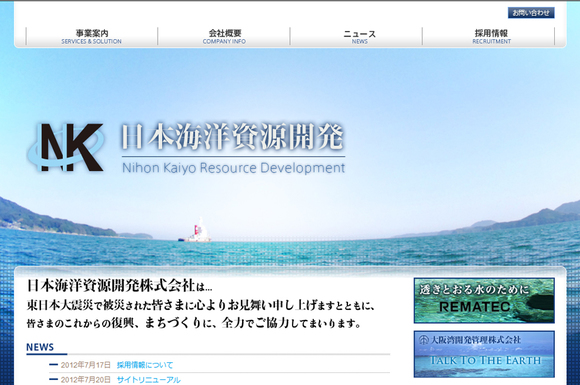Screen dimensions: 580x385
Task: Click the NEWS section heading
Action: click(x=40, y=347)
